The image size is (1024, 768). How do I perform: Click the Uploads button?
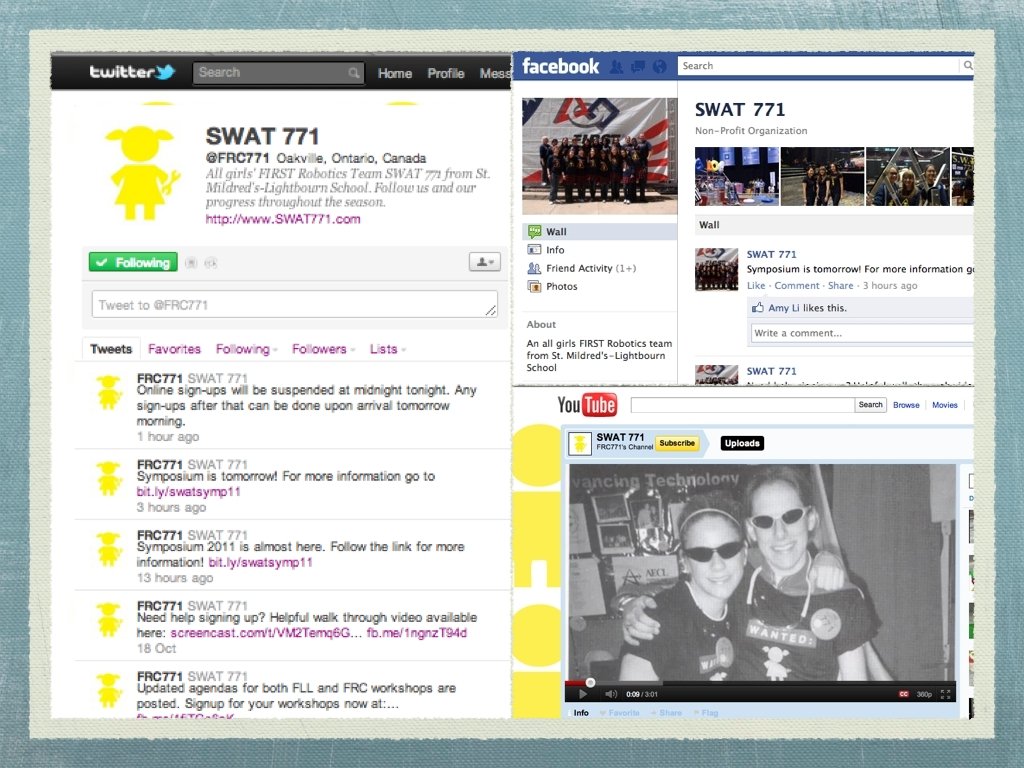pos(742,443)
